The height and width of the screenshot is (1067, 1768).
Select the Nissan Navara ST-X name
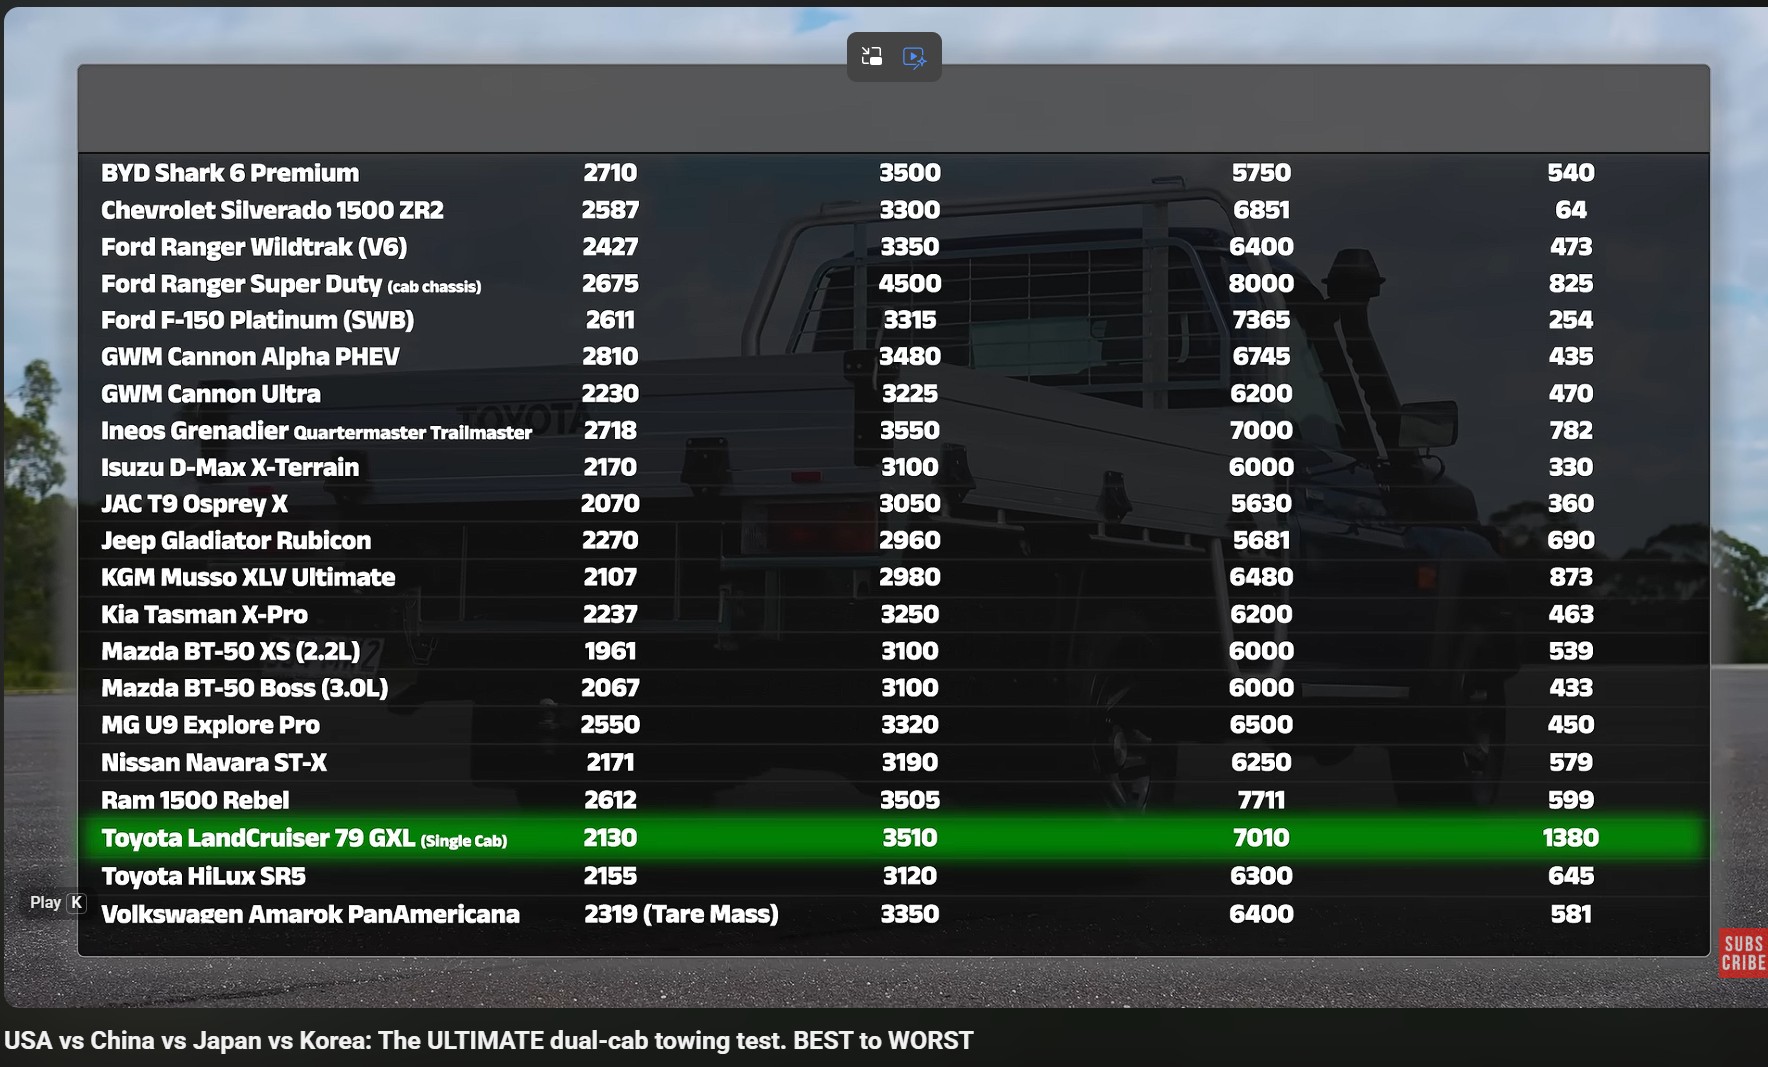214,763
